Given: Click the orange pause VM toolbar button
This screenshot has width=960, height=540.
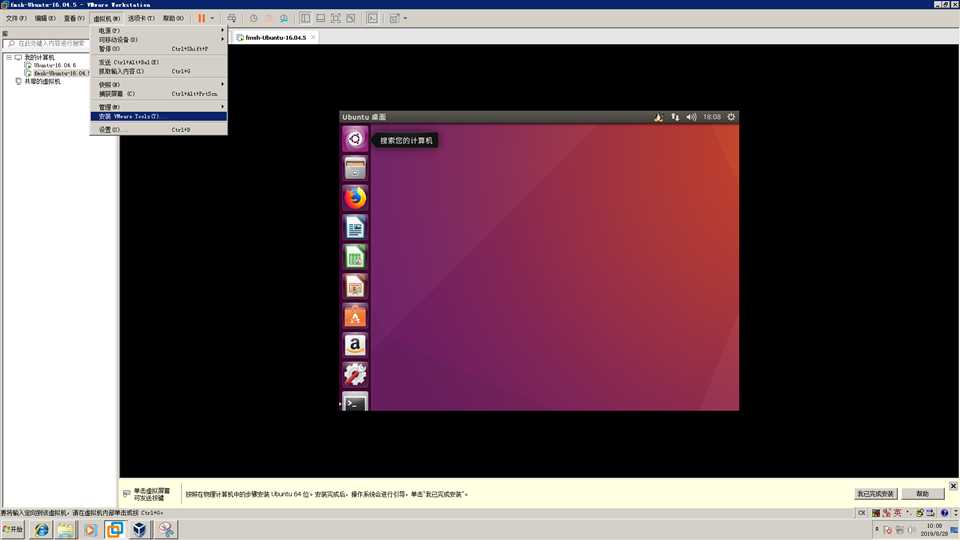Looking at the screenshot, I should tap(201, 18).
